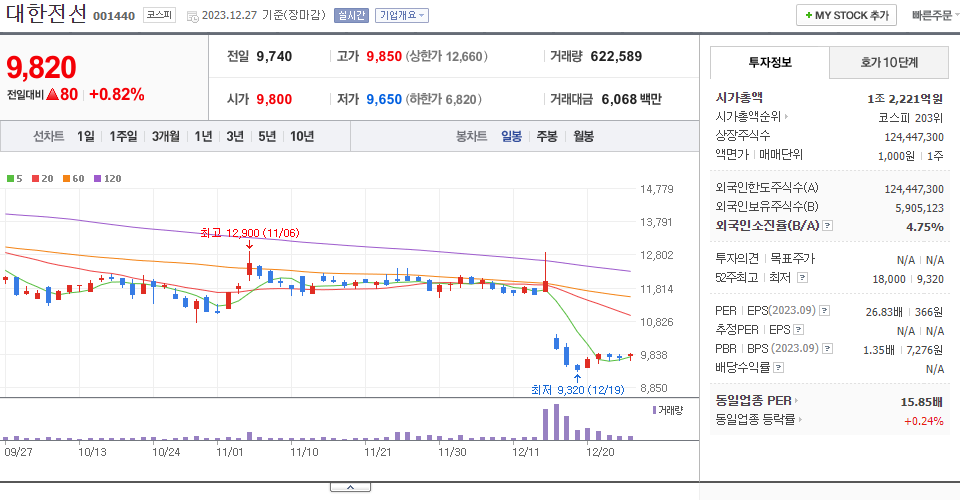Click the help icon next to 52주최고 최저
Viewport: 960px width, 500px height.
(x=803, y=278)
